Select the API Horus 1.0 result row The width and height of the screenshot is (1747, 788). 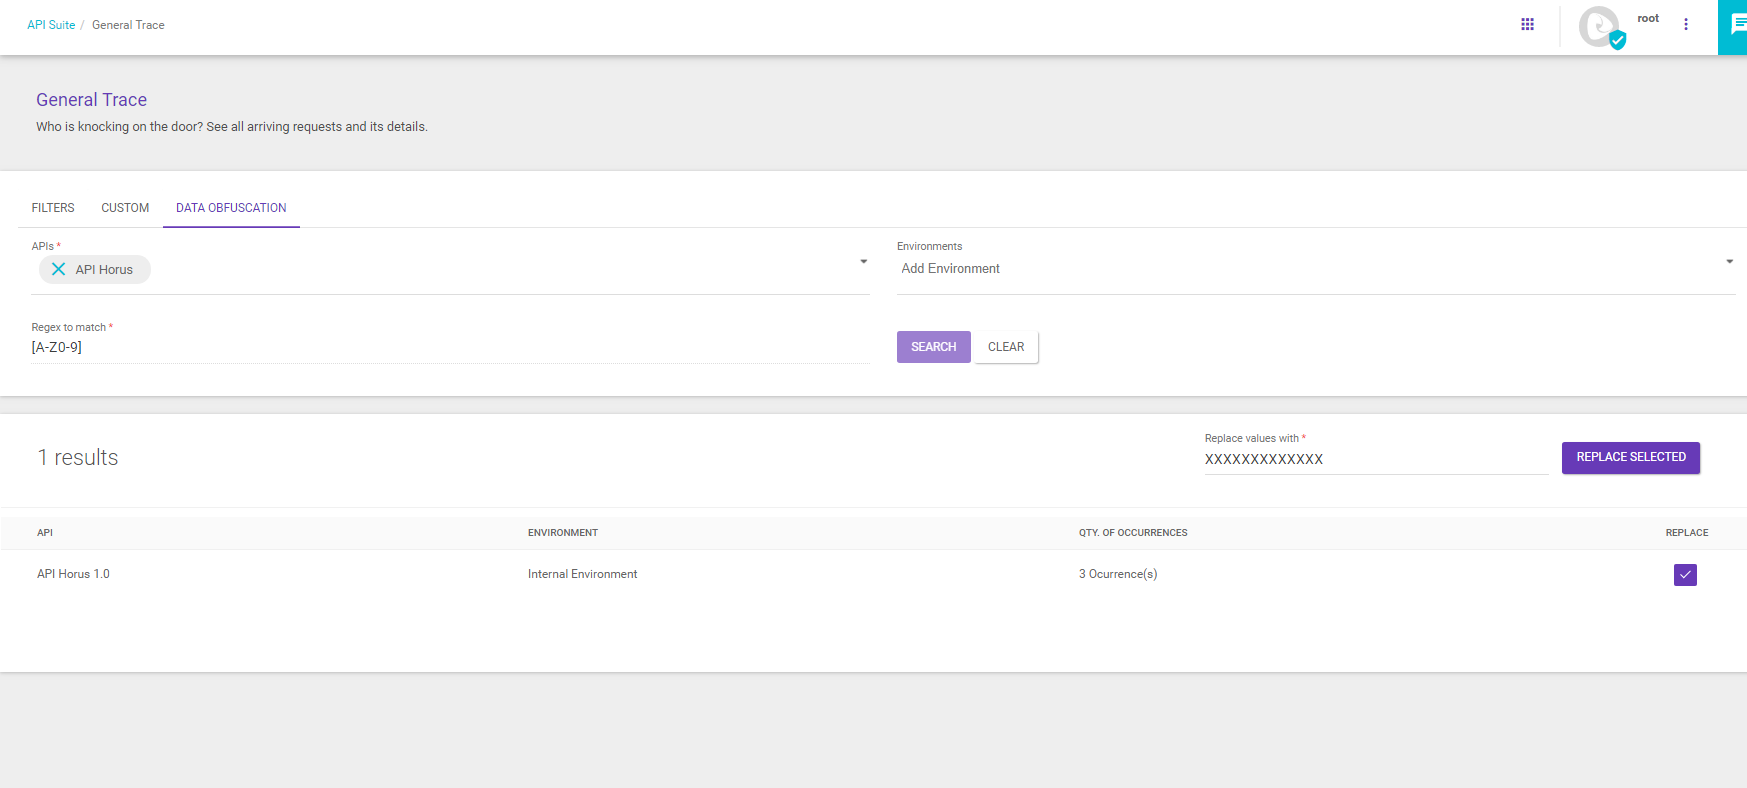pyautogui.click(x=73, y=574)
